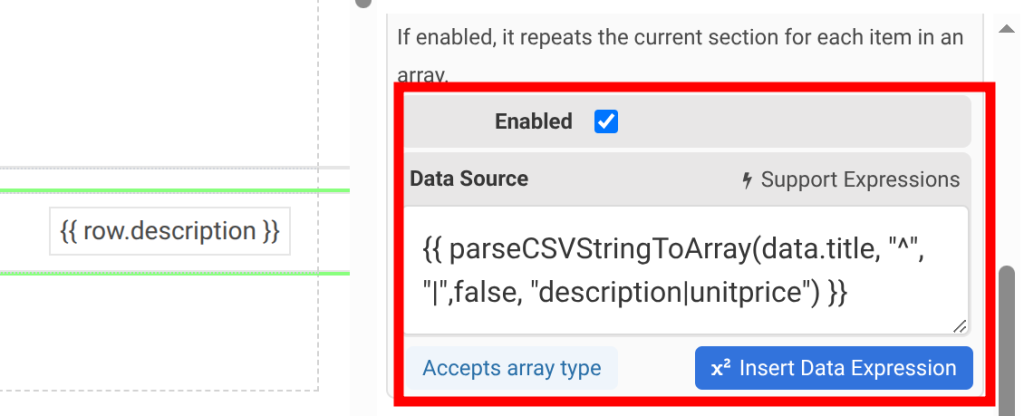
Task: Click the Insert Data Expression button
Action: [x=833, y=368]
